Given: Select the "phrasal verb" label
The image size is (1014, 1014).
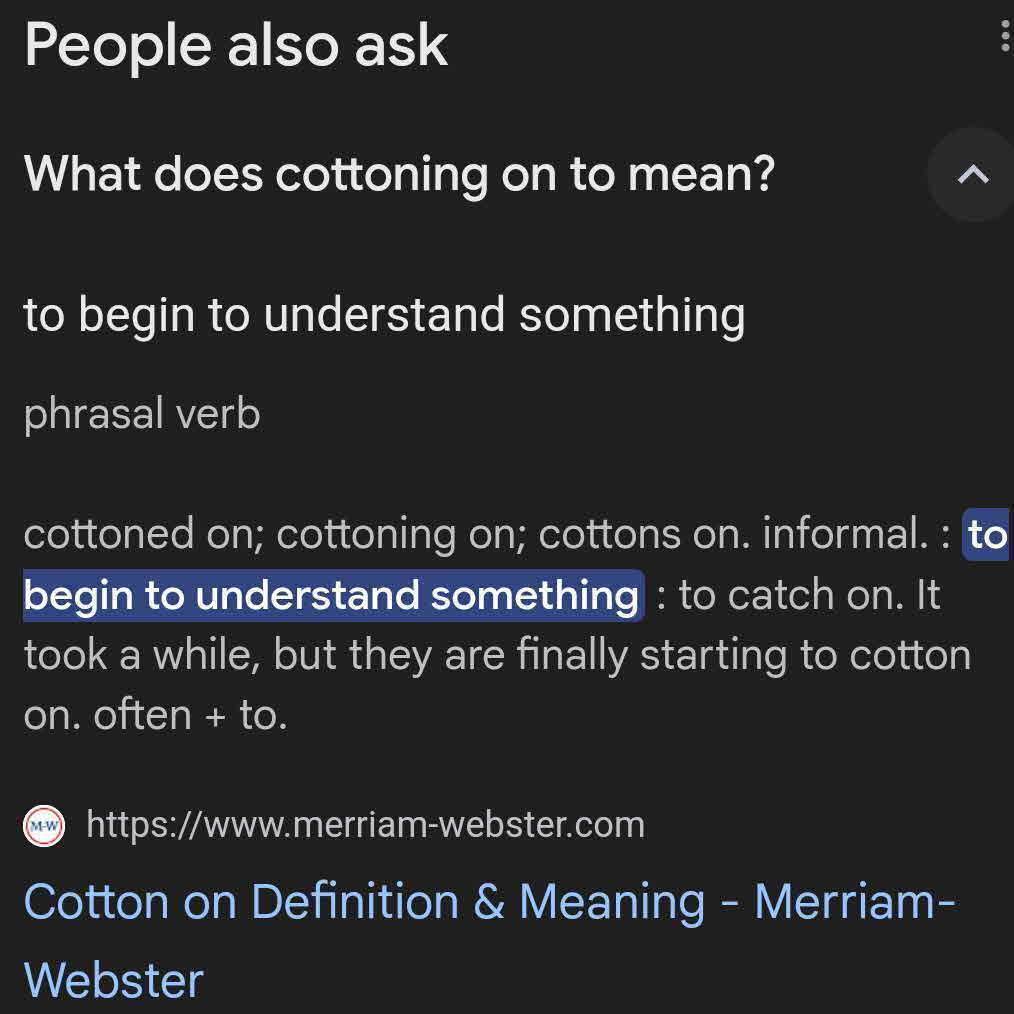Looking at the screenshot, I should pyautogui.click(x=142, y=413).
